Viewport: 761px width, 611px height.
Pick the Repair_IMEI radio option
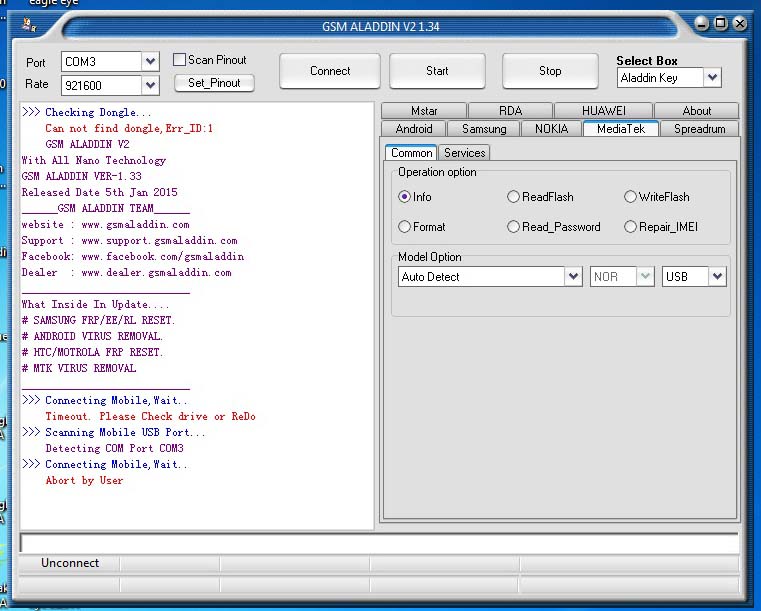(630, 227)
